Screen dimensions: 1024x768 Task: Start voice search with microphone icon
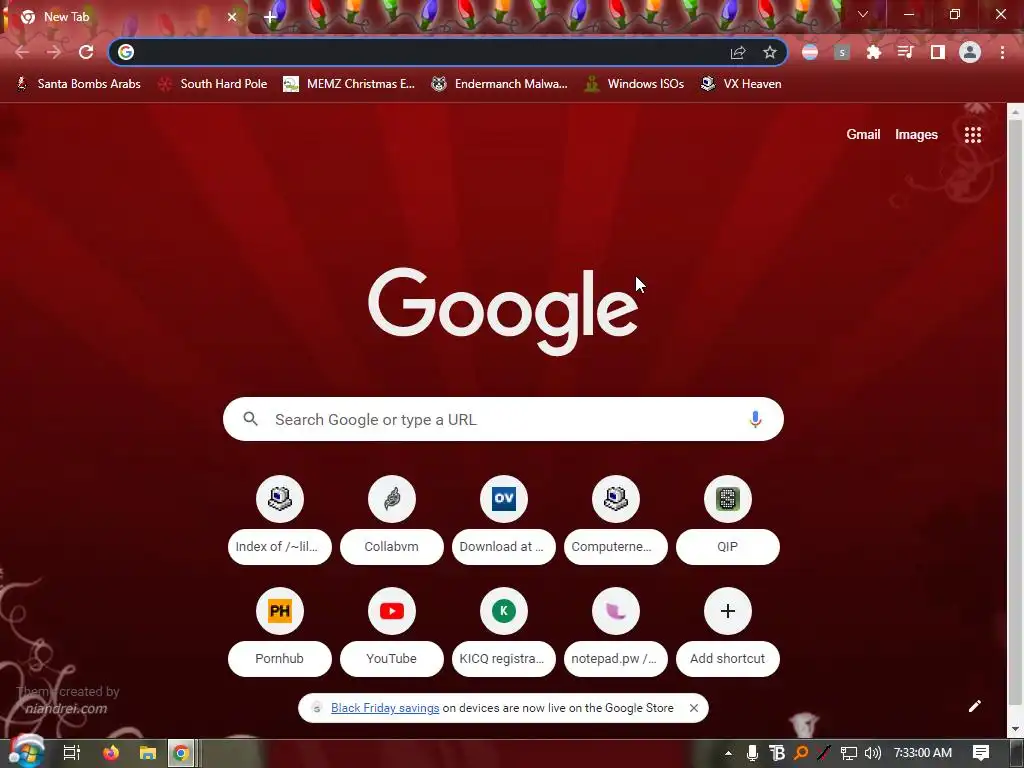(x=756, y=419)
